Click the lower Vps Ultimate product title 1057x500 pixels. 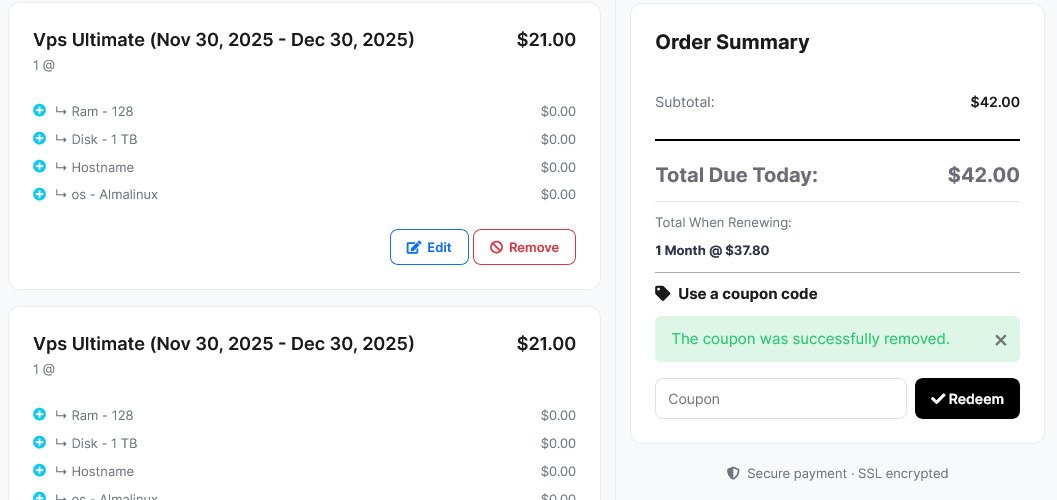point(223,344)
